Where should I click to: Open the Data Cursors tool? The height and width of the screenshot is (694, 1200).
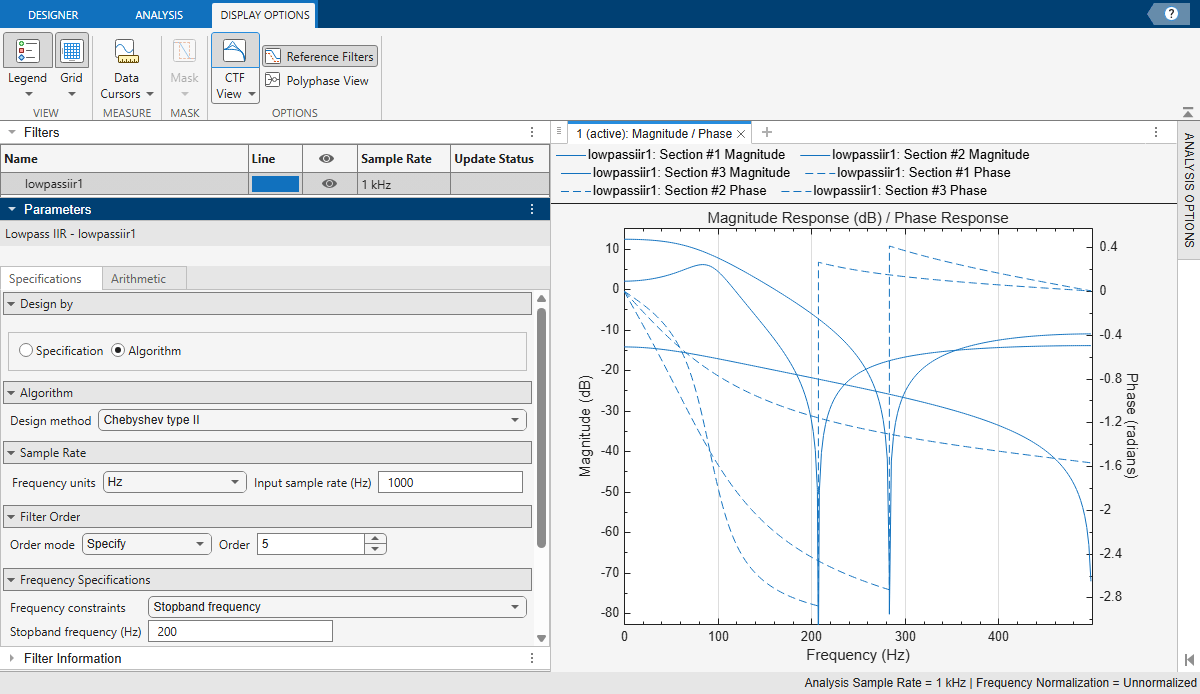click(x=126, y=52)
